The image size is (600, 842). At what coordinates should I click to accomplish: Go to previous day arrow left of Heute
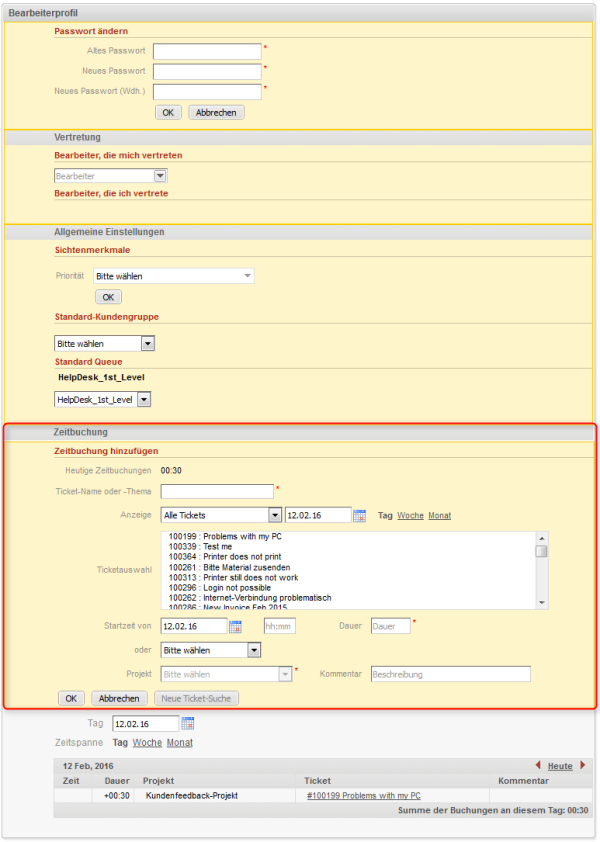point(539,765)
